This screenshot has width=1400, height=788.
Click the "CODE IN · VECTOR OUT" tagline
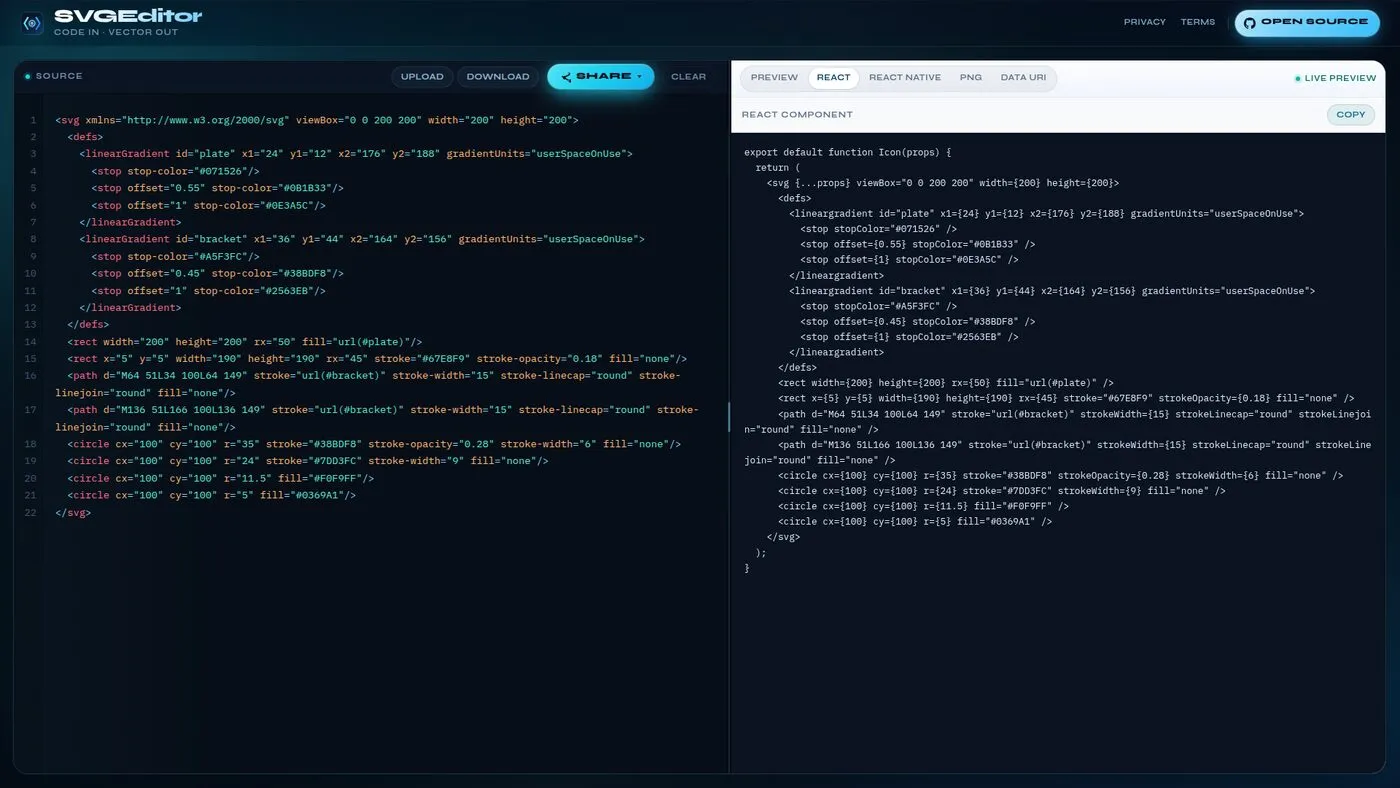pos(116,33)
